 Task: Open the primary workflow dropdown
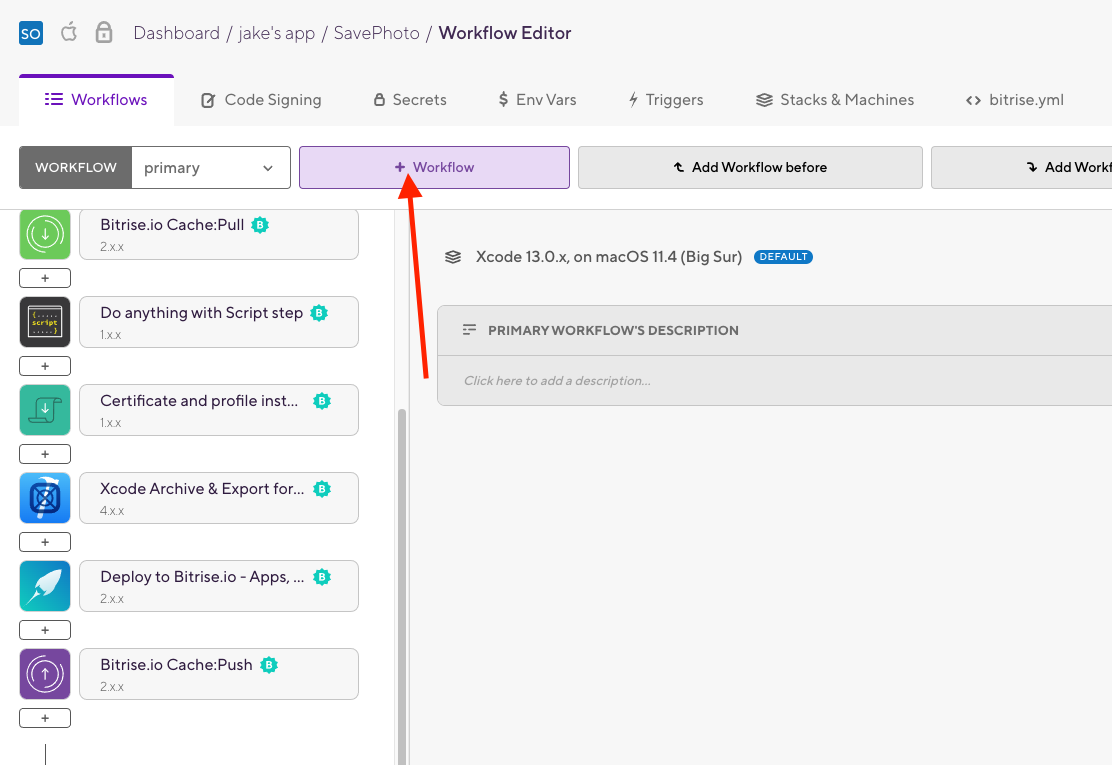211,168
